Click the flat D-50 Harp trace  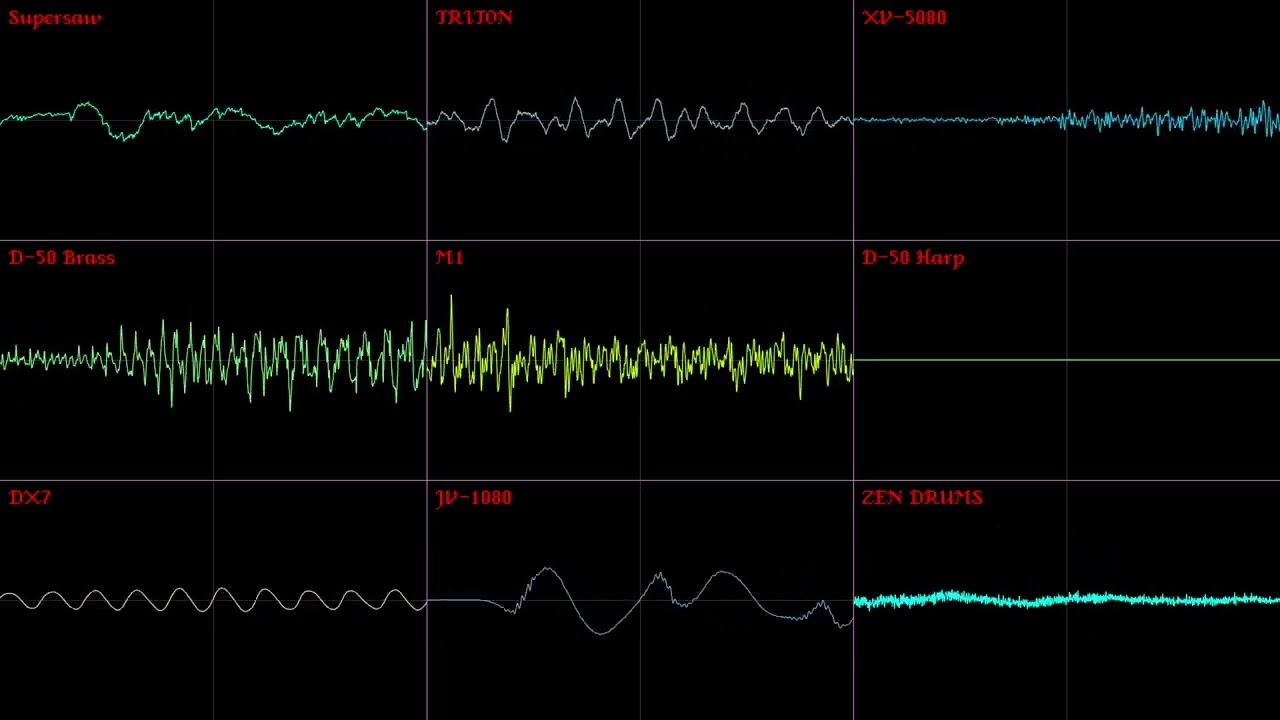pos(1067,360)
